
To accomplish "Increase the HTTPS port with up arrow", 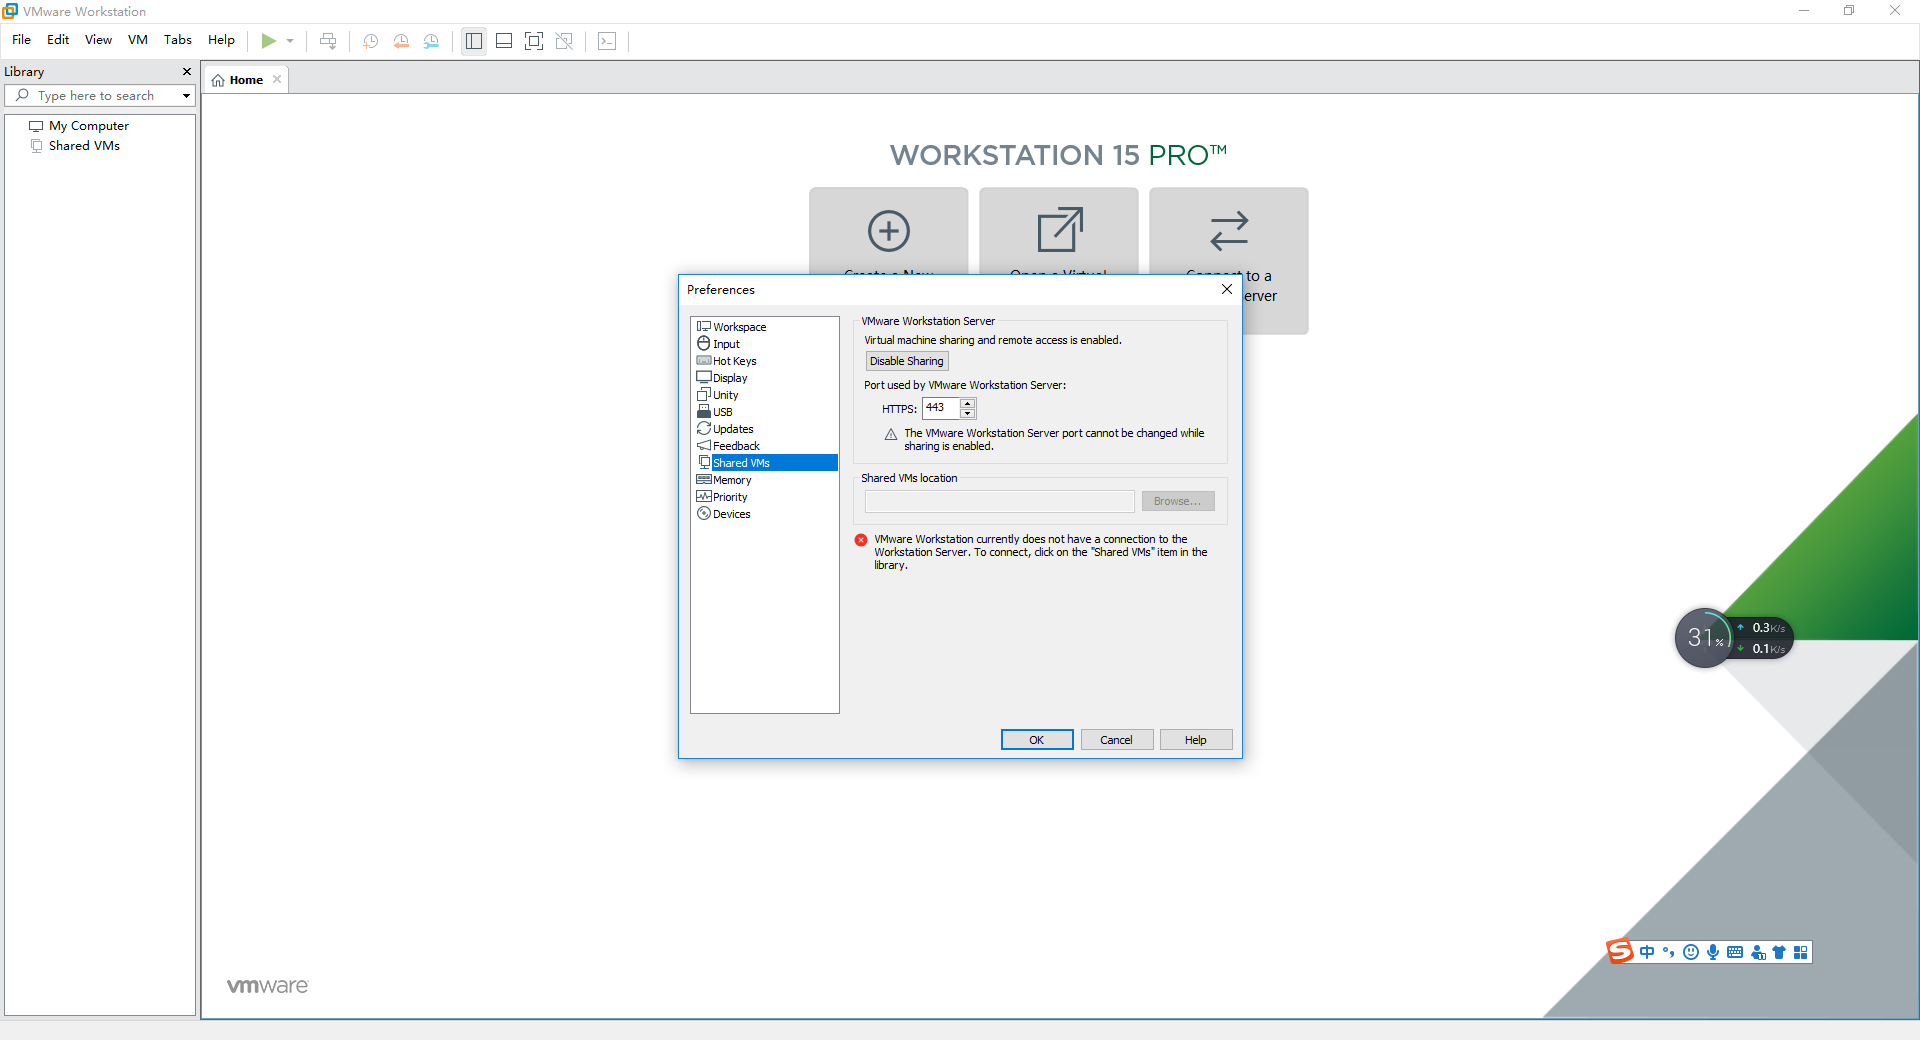I will 968,403.
